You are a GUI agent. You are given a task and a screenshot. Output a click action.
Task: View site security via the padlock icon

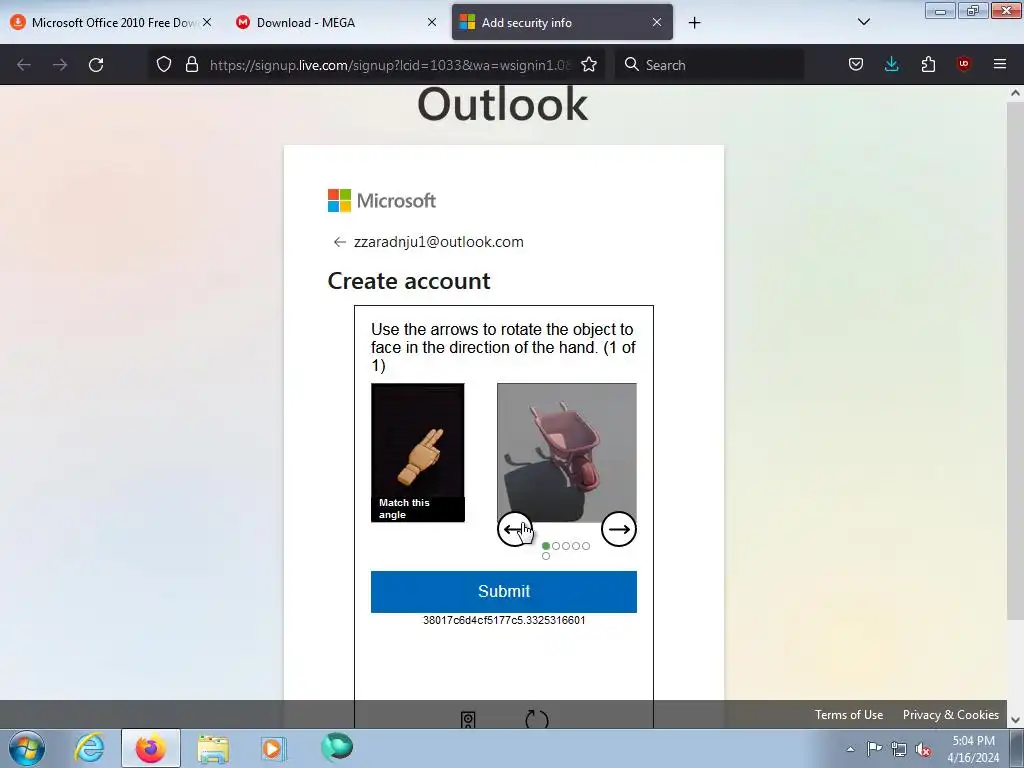[191, 64]
